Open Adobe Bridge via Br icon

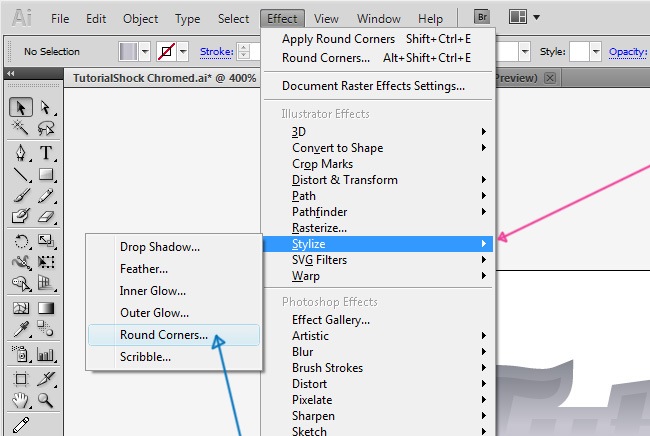click(482, 17)
